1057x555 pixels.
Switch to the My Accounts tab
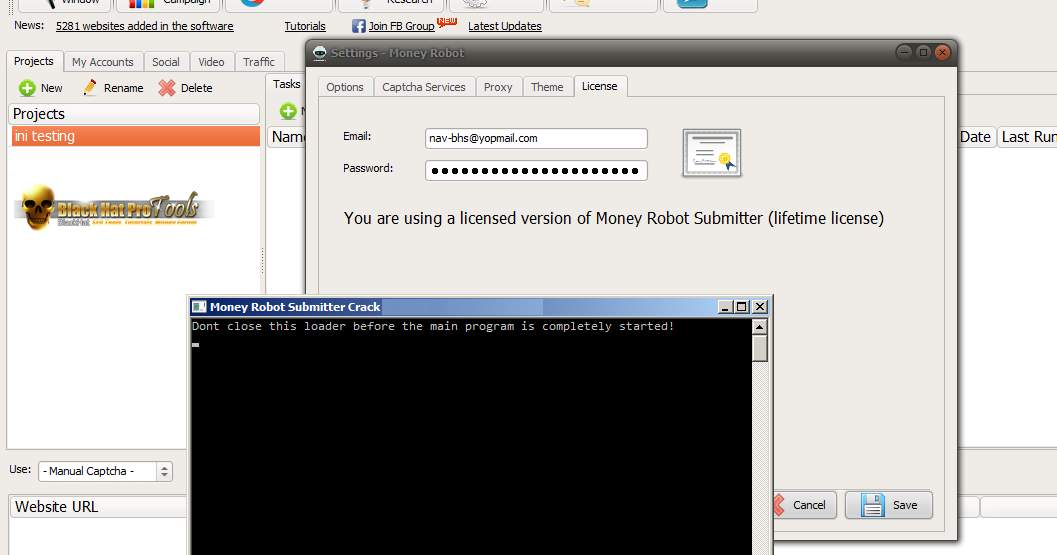102,62
